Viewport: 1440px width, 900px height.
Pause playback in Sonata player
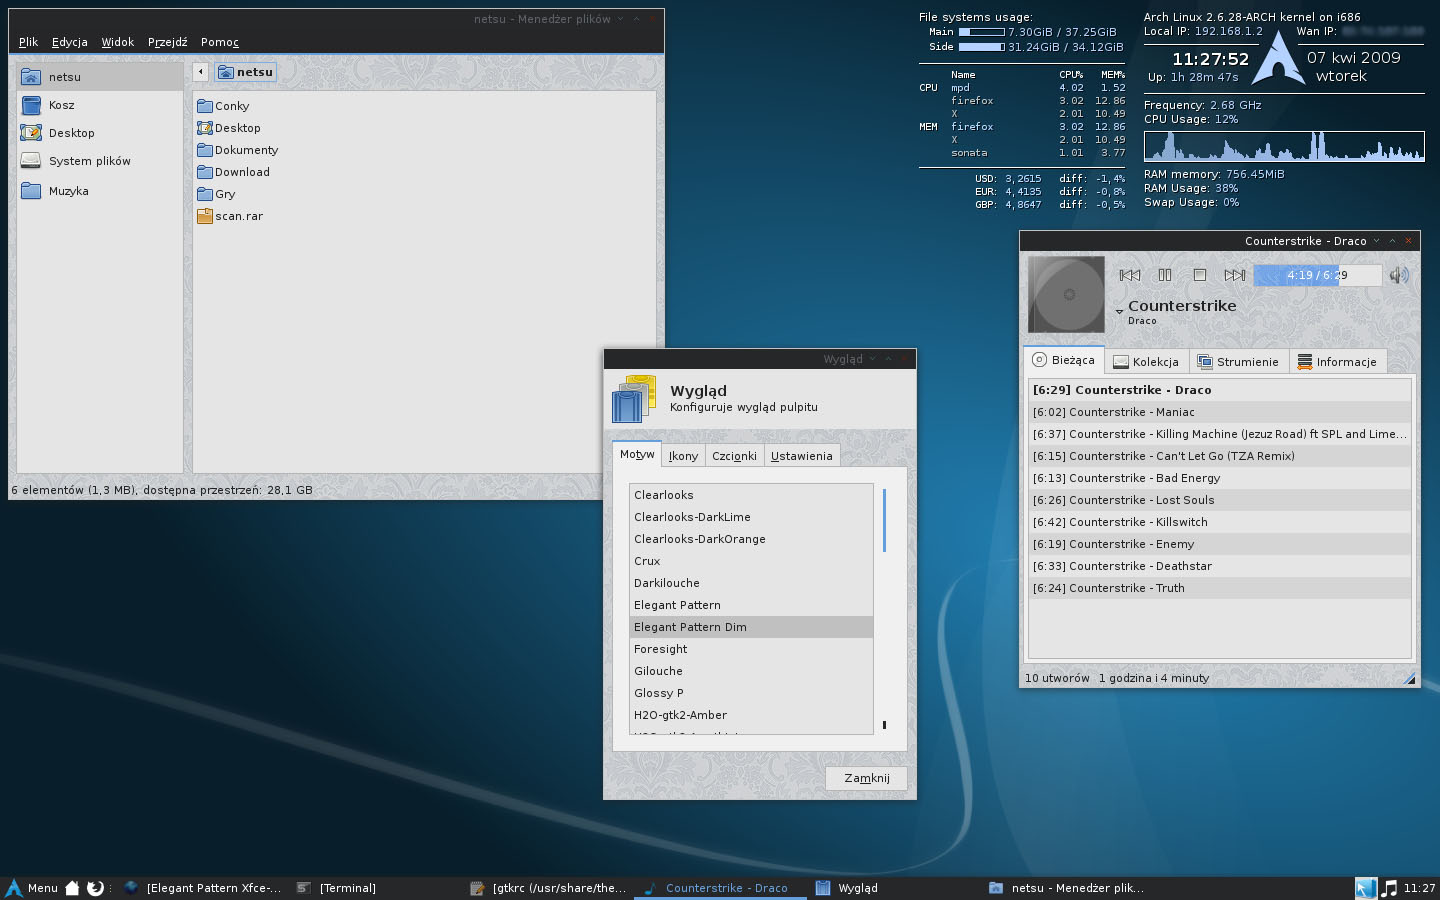(1165, 275)
